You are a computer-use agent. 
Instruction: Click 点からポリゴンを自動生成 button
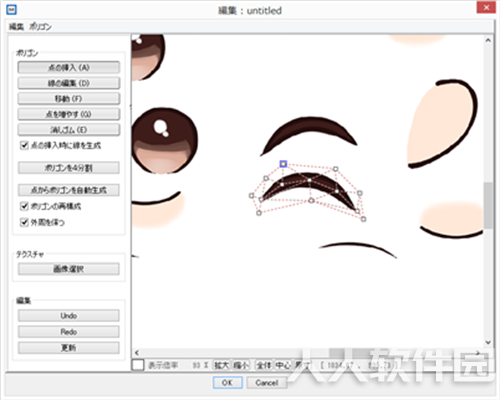[x=69, y=190]
